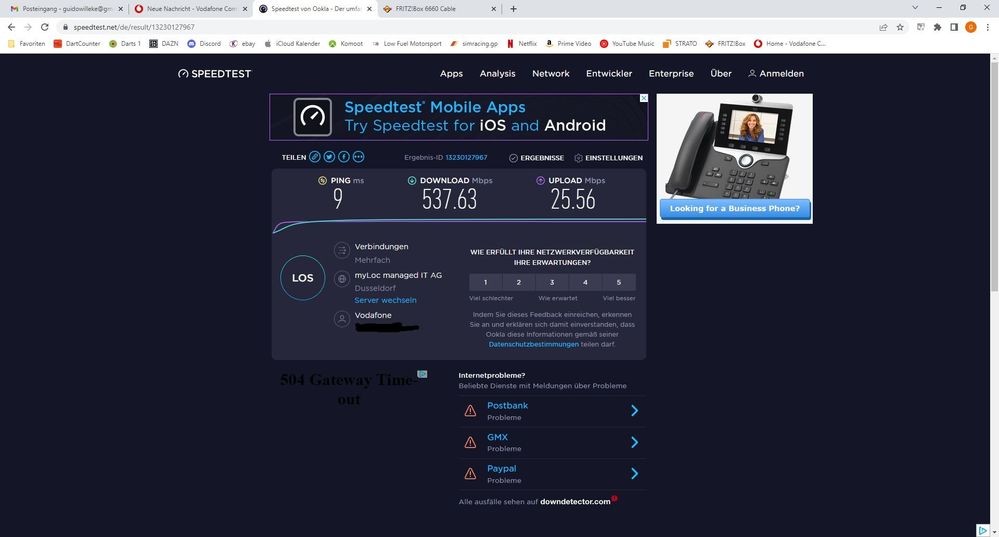The height and width of the screenshot is (537, 999).
Task: Click the Server wechseln link
Action: point(385,300)
